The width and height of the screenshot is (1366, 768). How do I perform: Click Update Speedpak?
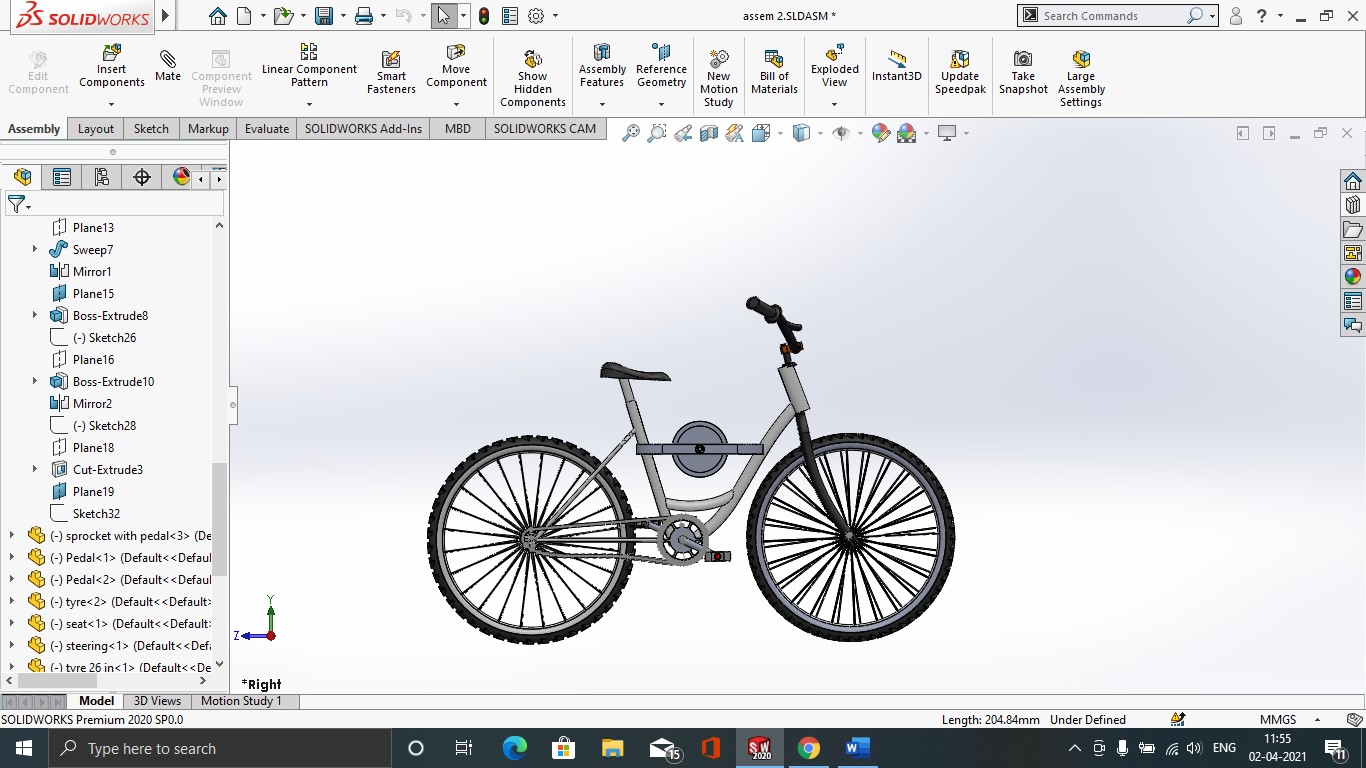click(960, 72)
